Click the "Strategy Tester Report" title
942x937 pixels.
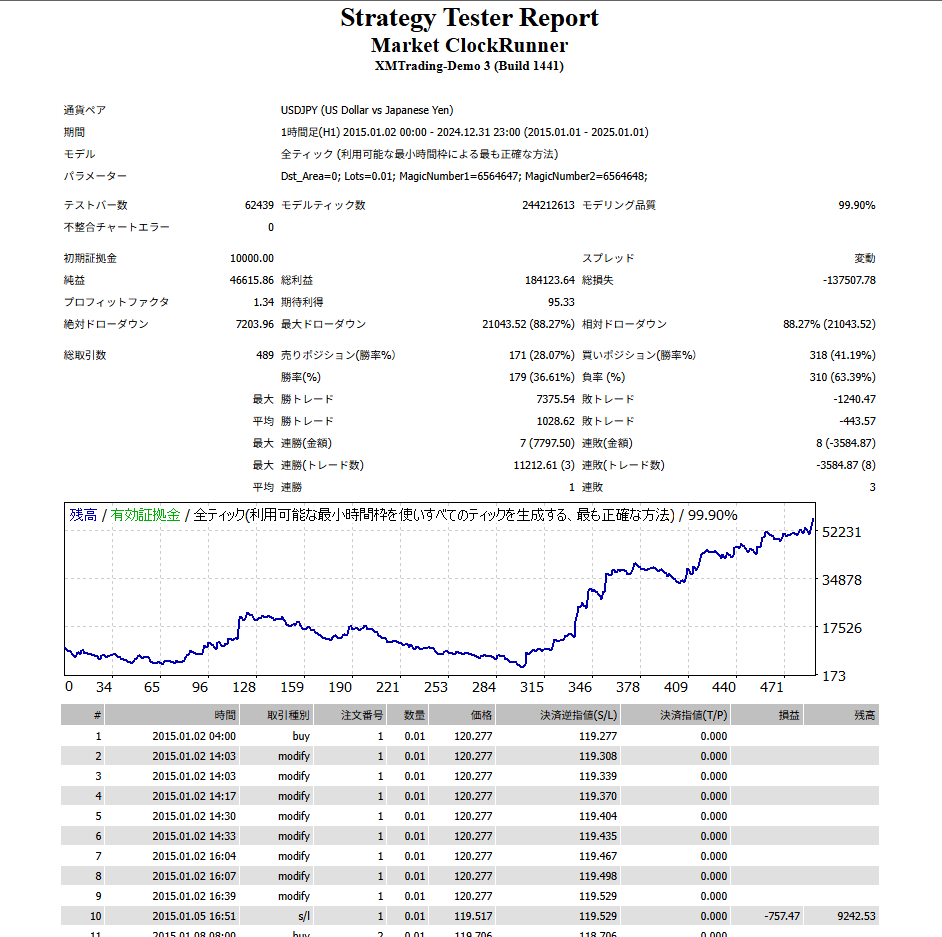pyautogui.click(x=470, y=18)
